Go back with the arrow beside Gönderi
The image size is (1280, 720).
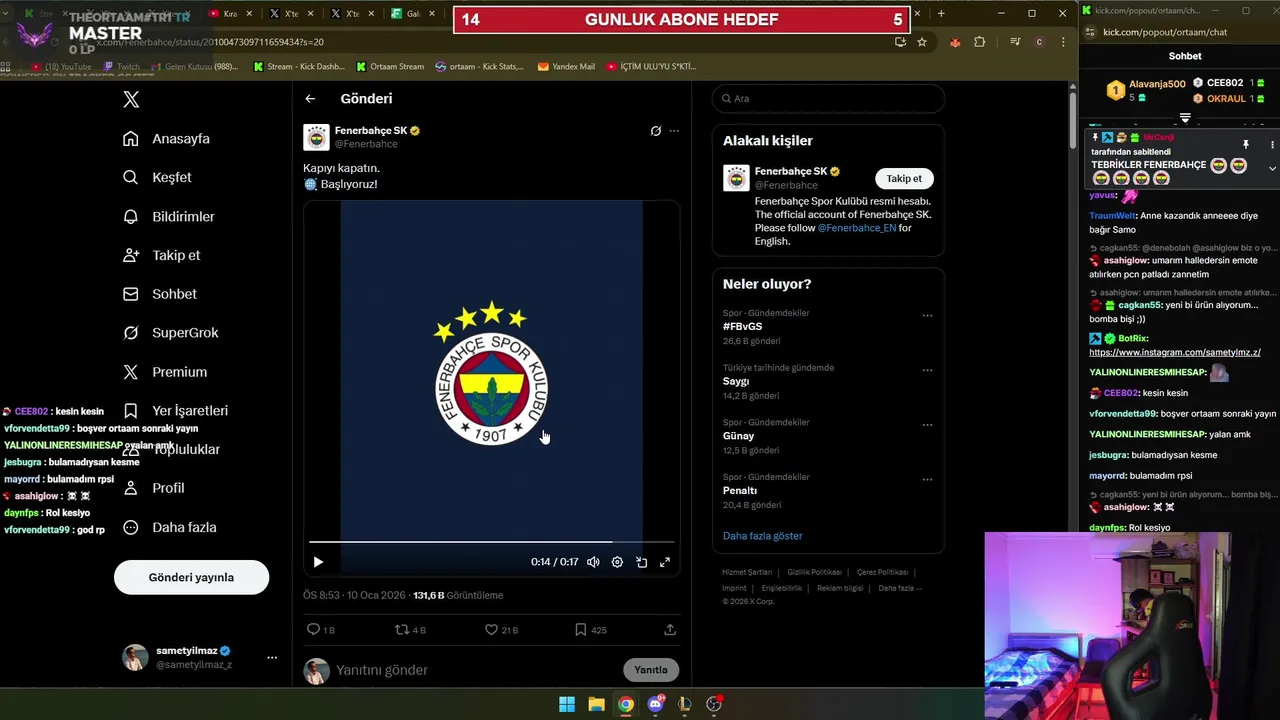coord(310,98)
